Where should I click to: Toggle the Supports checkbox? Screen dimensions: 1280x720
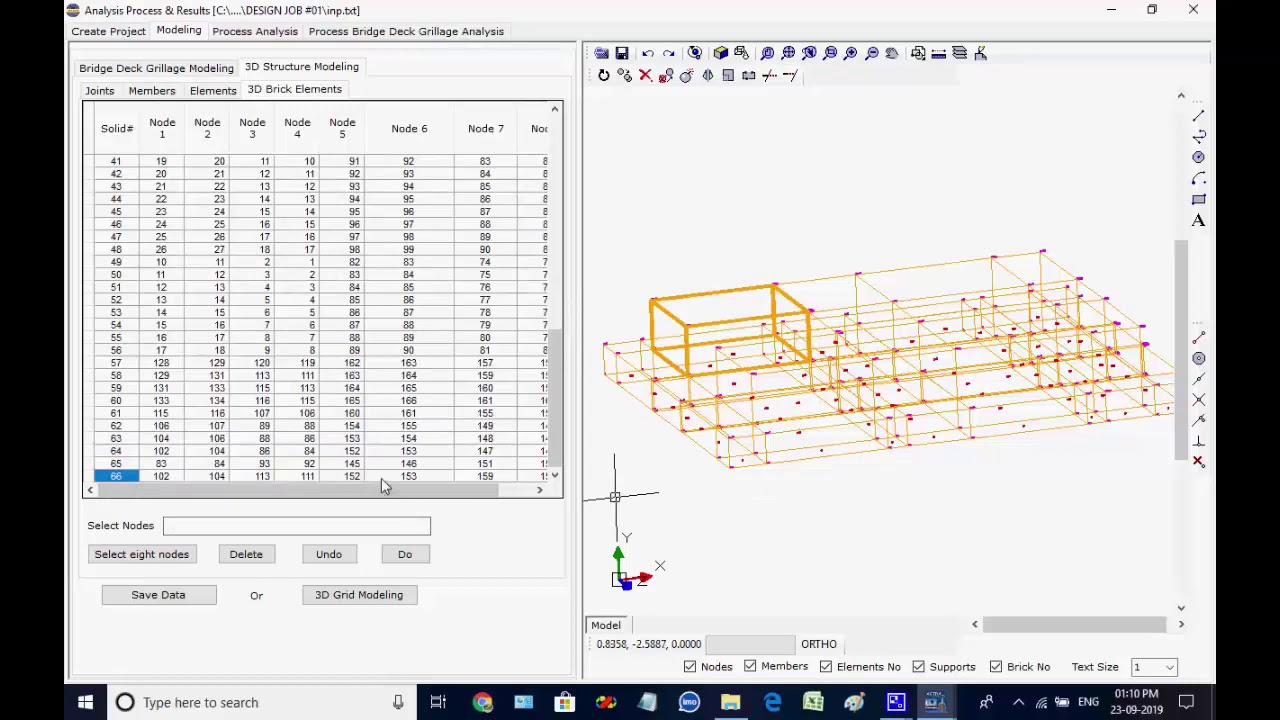919,667
